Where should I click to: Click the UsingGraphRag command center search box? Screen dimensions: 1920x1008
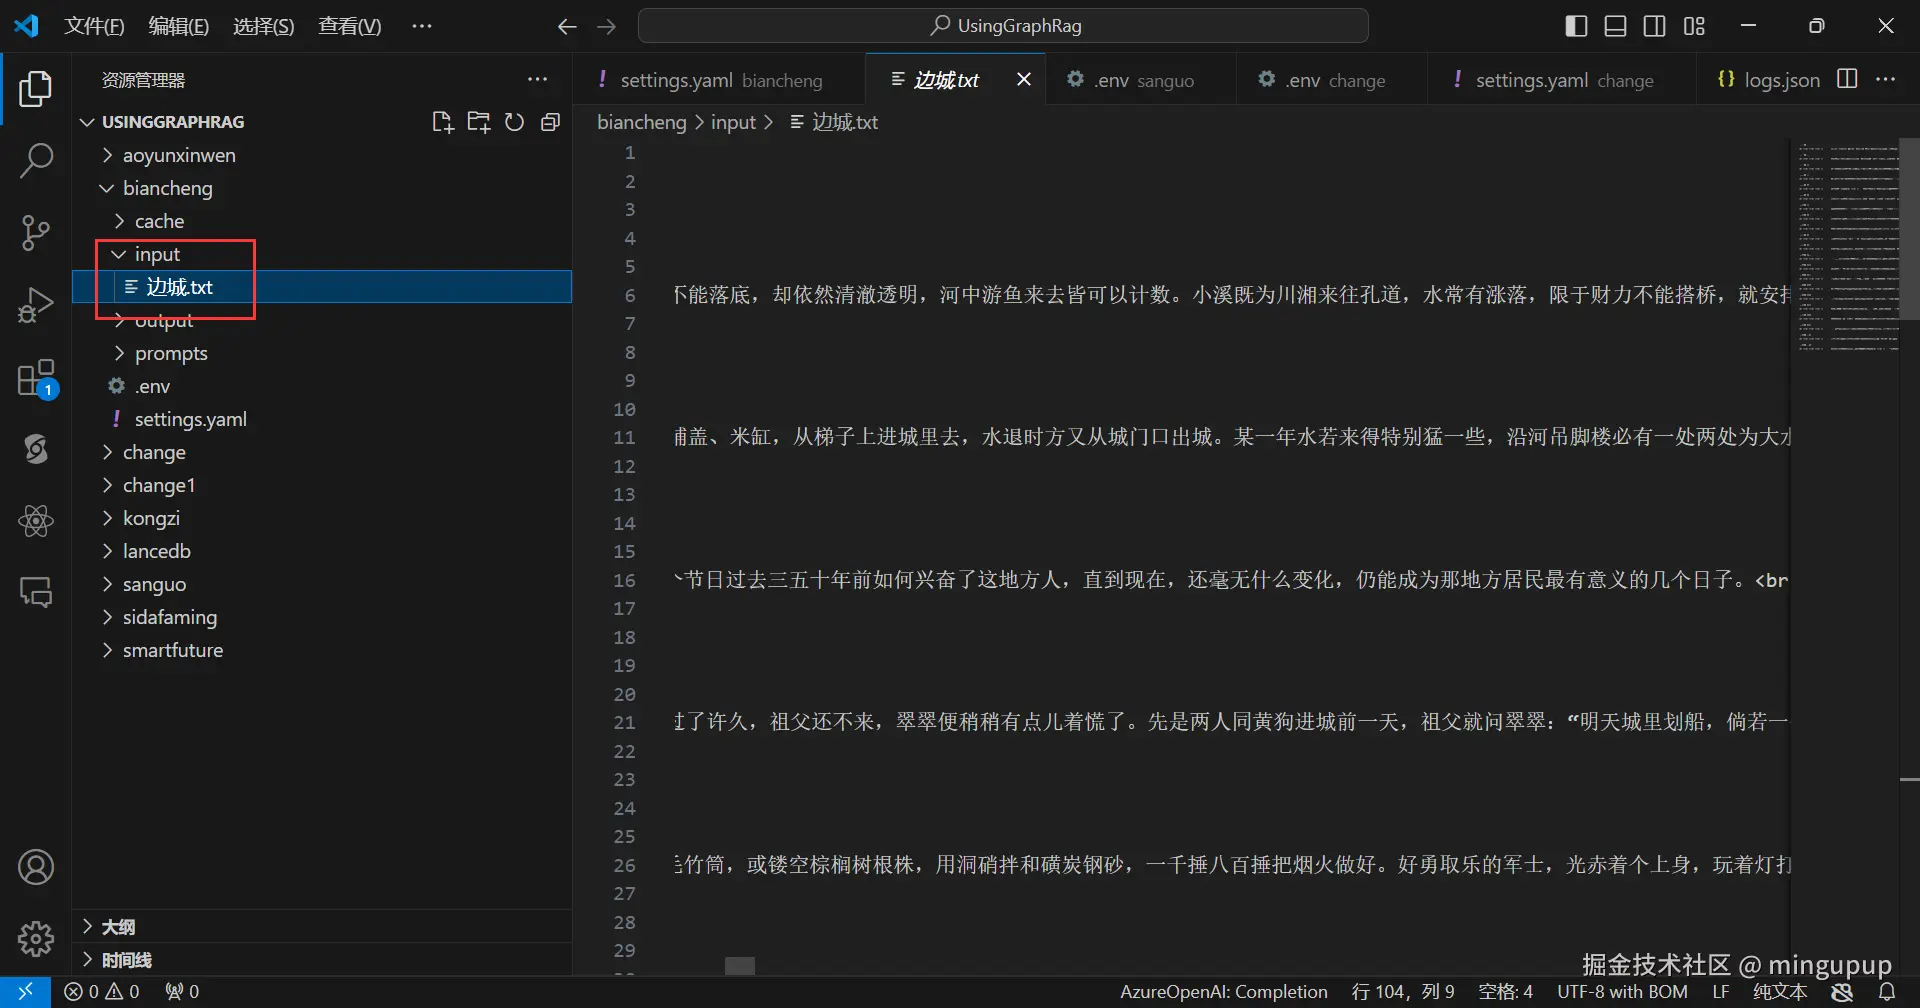pyautogui.click(x=1003, y=26)
